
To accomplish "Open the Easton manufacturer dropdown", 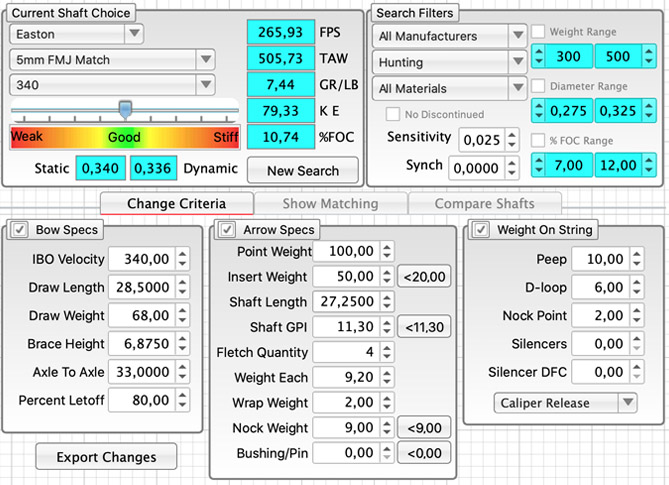I will click(x=77, y=34).
